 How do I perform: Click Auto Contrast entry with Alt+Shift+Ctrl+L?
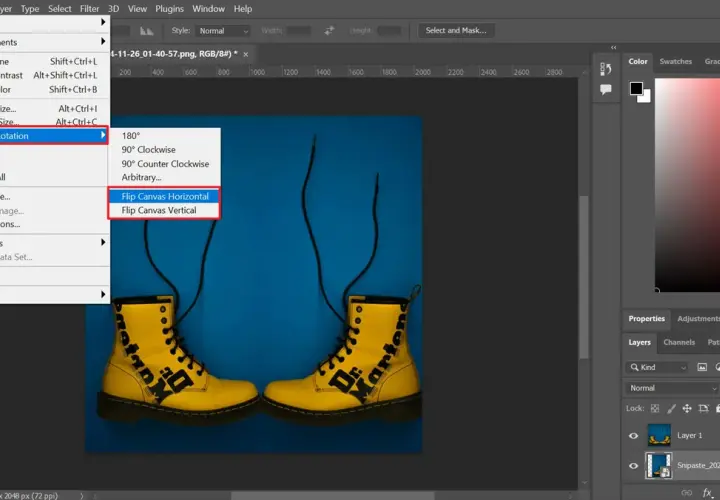pyautogui.click(x=54, y=75)
